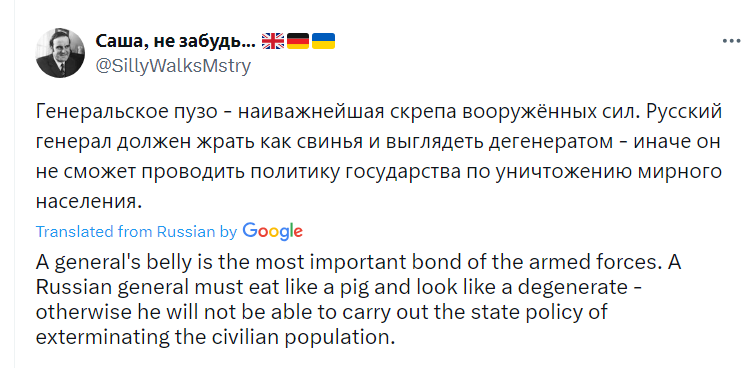Click the author's profile avatar photo
Viewport: 754px width, 368px height.
(x=61, y=53)
